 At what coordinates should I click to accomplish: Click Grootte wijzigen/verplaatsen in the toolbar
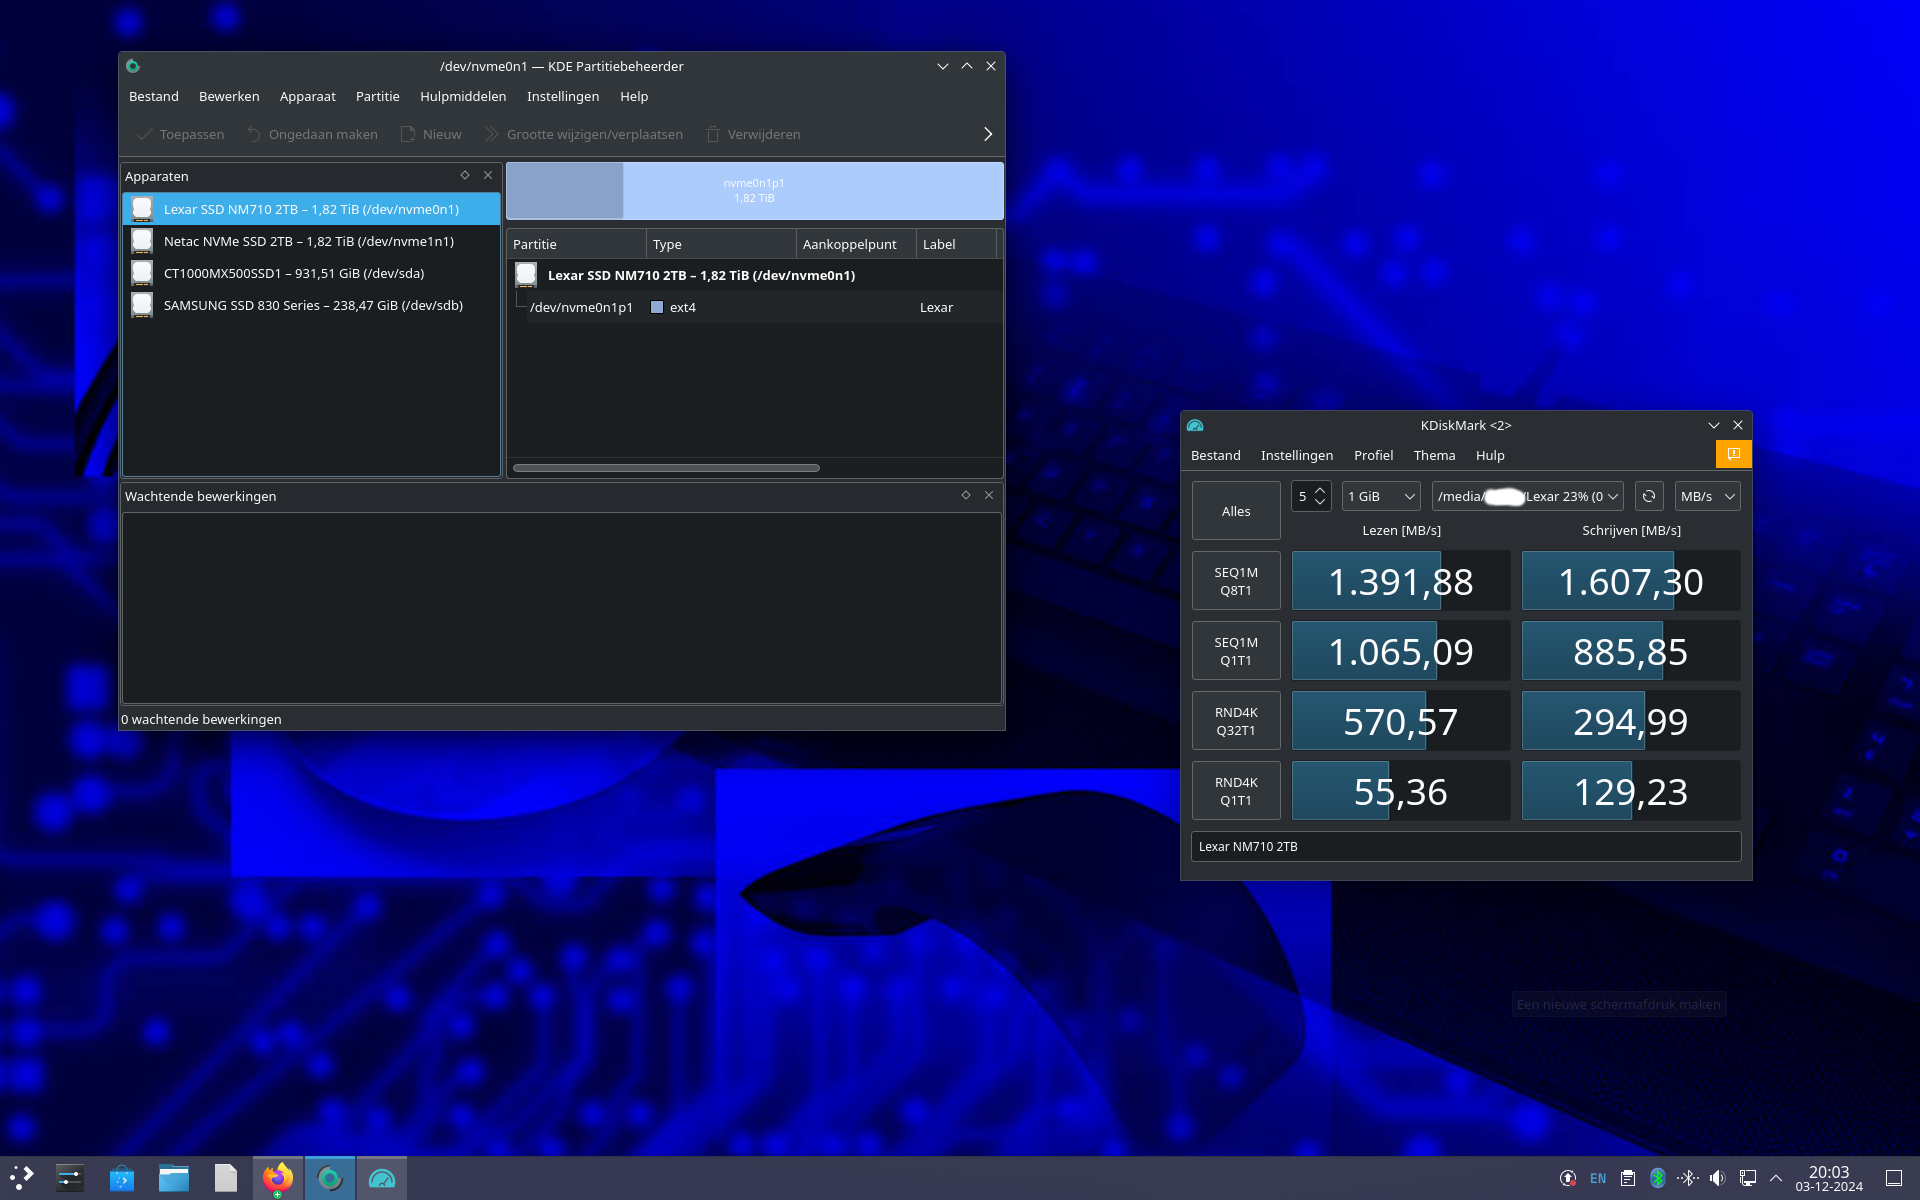(583, 134)
